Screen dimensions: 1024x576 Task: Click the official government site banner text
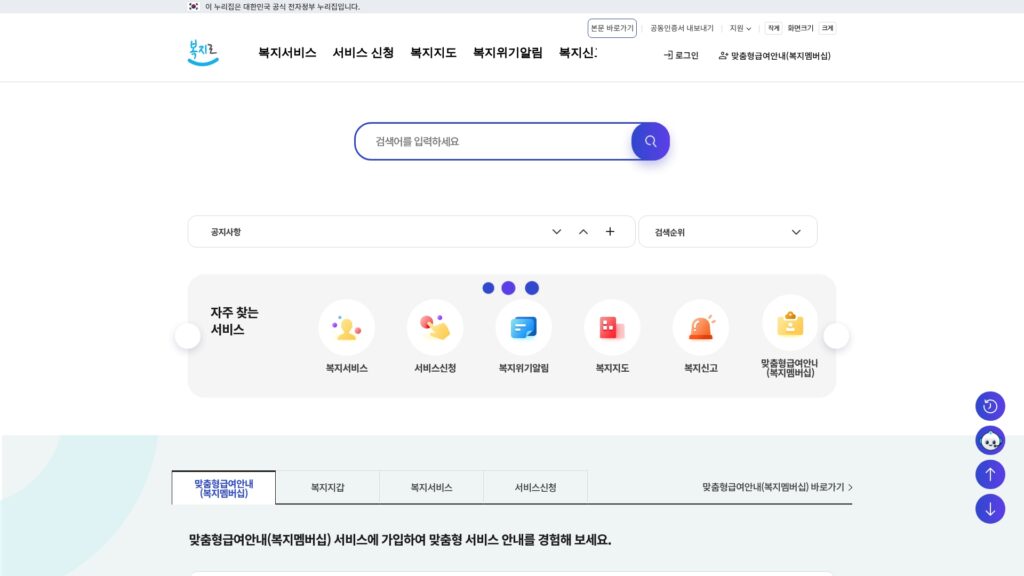(282, 7)
